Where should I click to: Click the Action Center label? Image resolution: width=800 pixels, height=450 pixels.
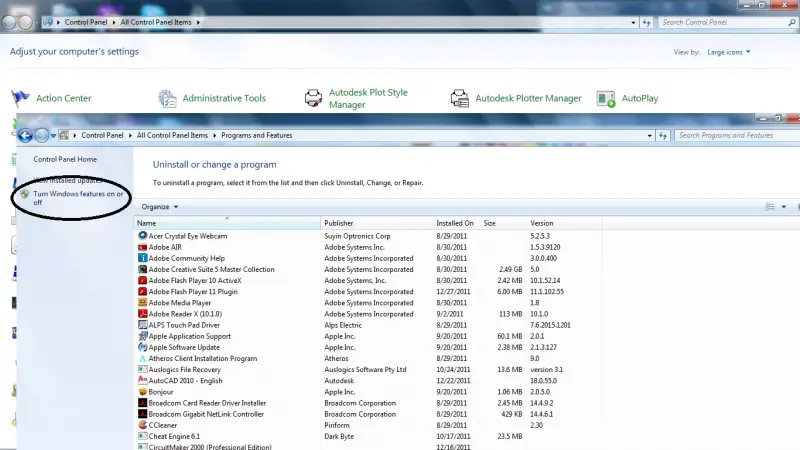(x=64, y=98)
